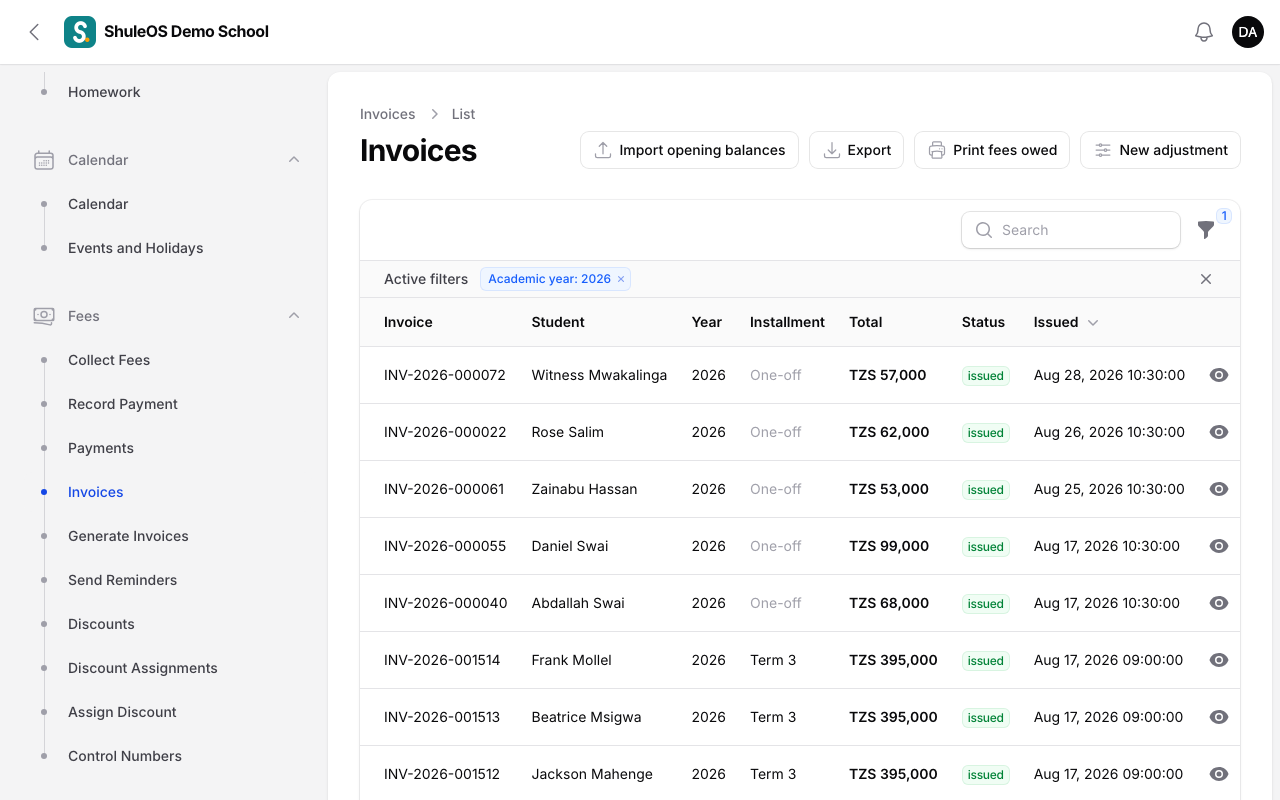Click Calendar sub-item under Calendar group
The image size is (1280, 800).
[98, 204]
